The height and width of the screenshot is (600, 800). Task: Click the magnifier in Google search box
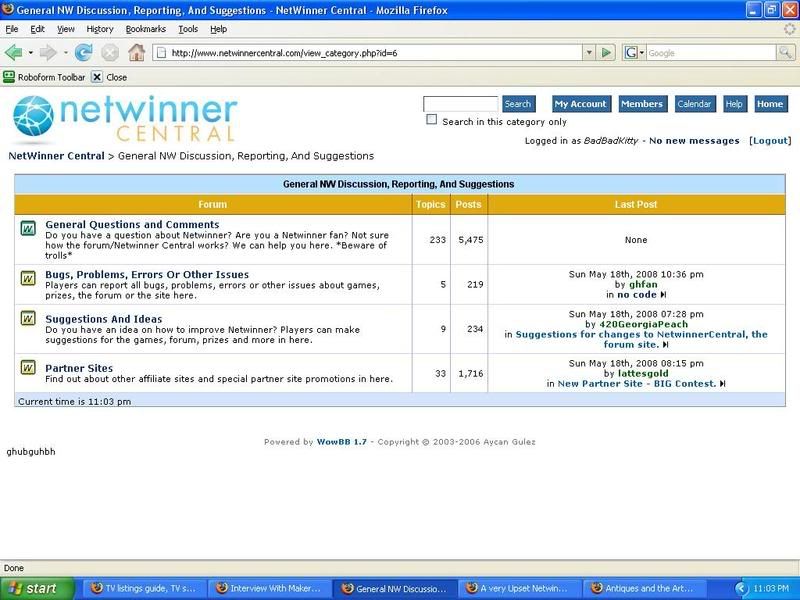coord(785,53)
